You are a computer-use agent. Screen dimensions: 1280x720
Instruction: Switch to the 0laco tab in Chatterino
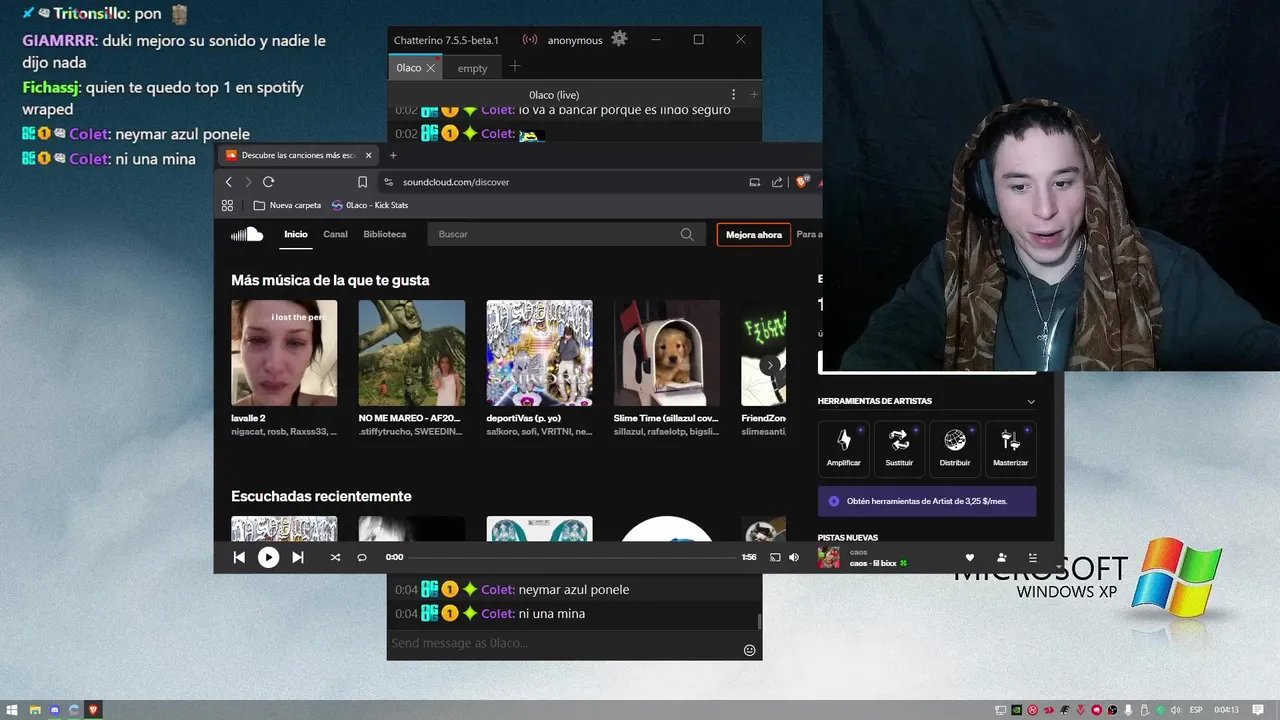tap(408, 68)
